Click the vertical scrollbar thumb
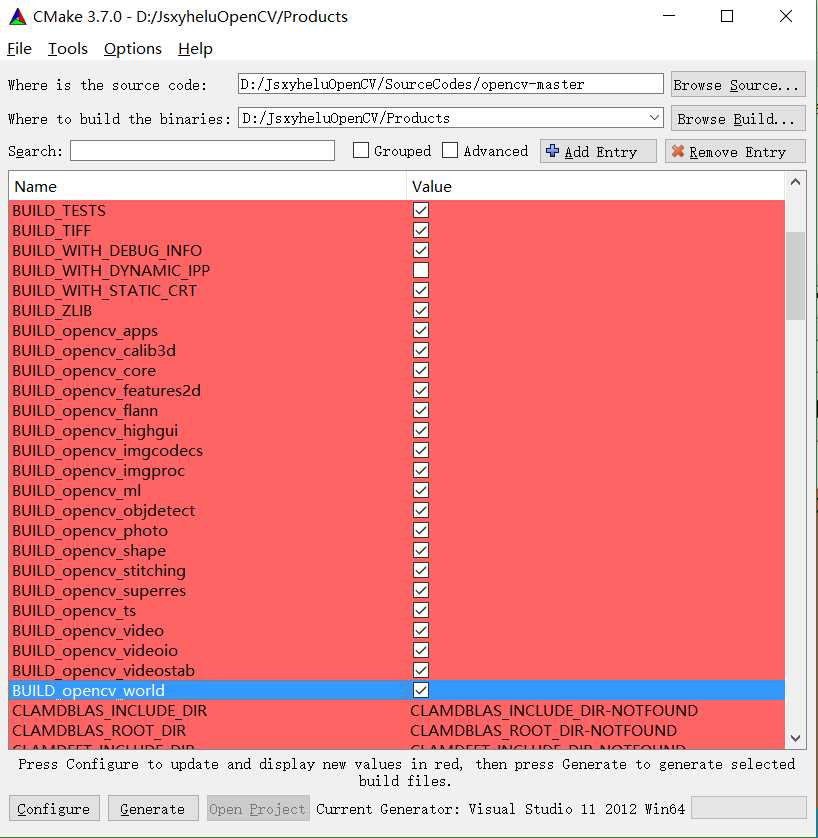The image size is (818, 838). point(795,275)
